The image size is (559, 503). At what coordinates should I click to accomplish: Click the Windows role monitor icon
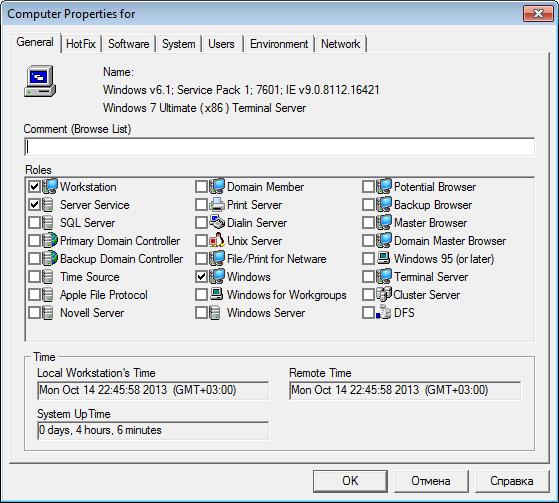217,277
